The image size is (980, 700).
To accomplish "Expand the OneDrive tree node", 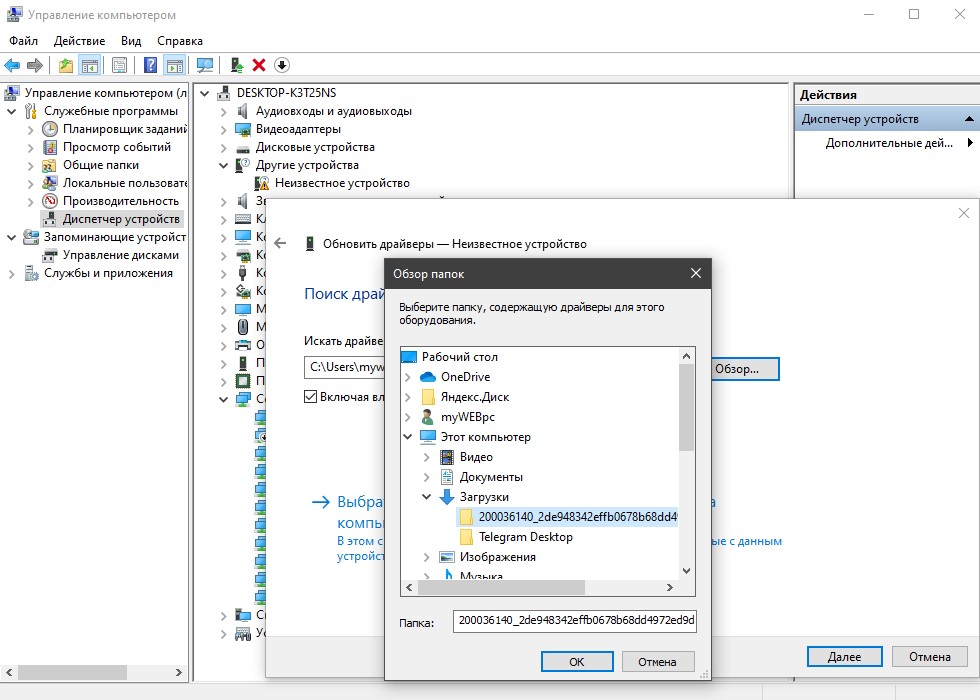I will pyautogui.click(x=408, y=377).
